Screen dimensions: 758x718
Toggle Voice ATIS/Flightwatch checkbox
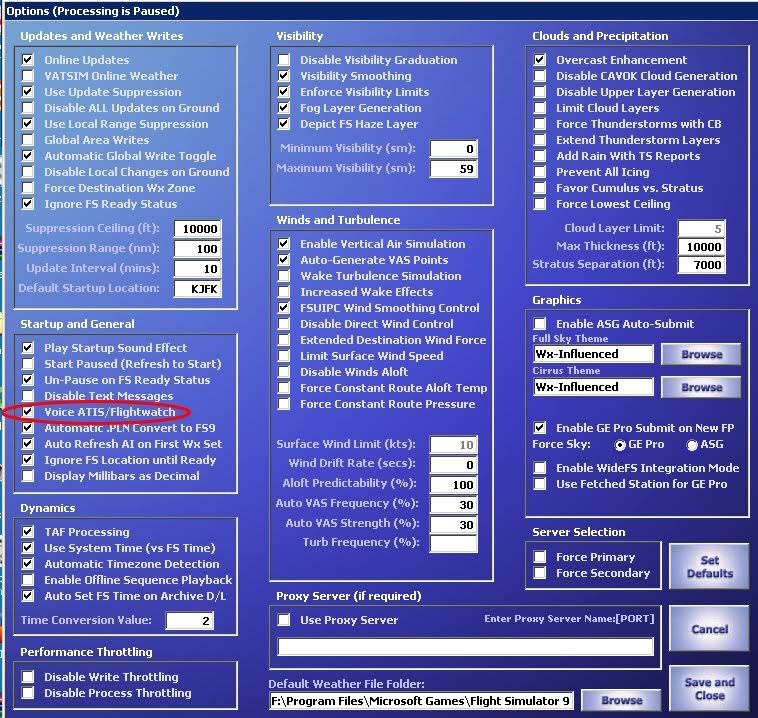tap(28, 411)
